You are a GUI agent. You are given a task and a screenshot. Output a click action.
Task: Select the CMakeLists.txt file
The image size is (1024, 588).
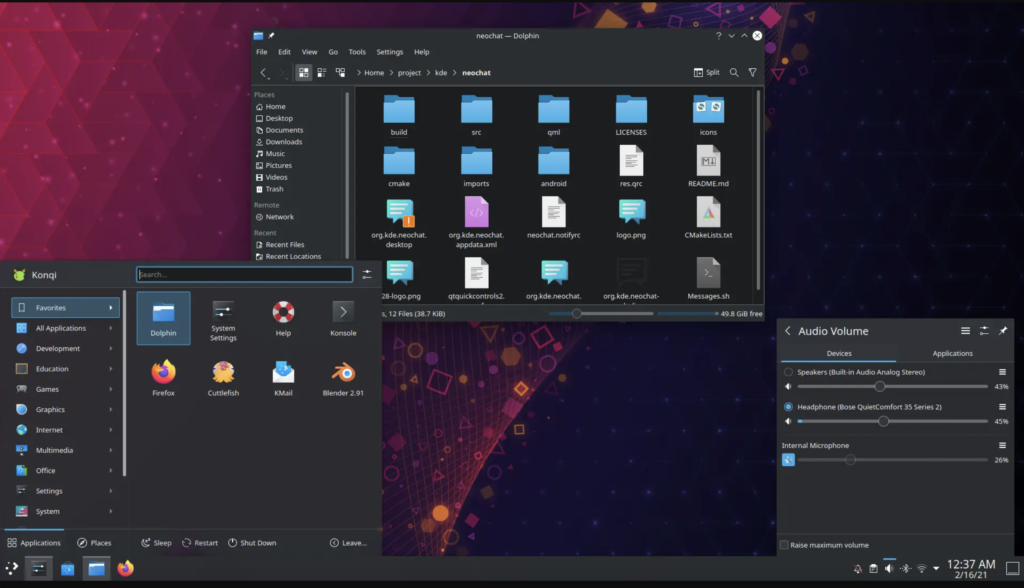point(709,218)
